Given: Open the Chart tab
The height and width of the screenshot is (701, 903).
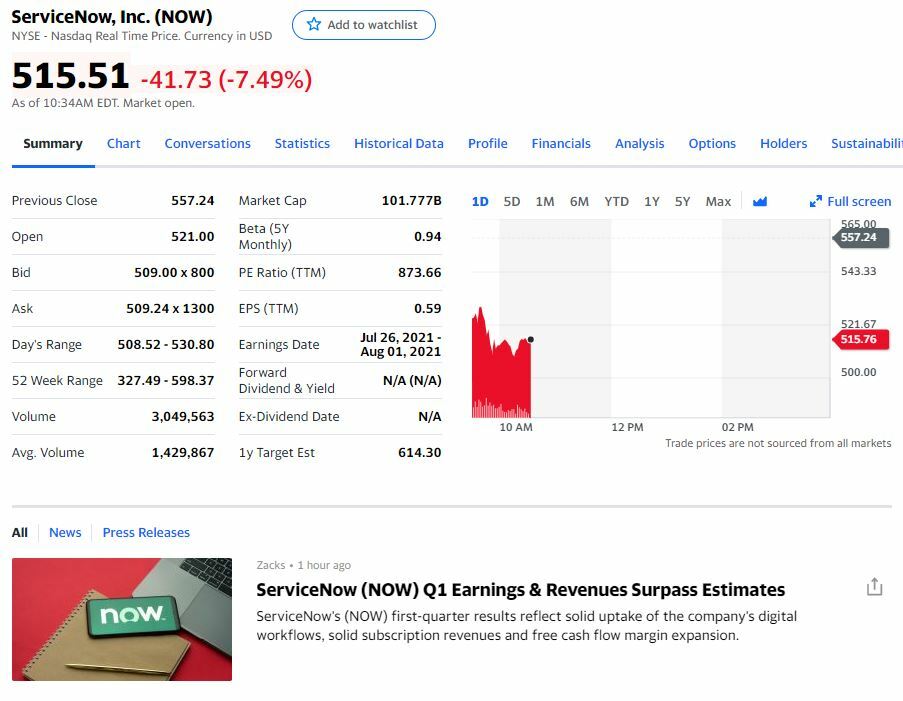Looking at the screenshot, I should click(123, 143).
